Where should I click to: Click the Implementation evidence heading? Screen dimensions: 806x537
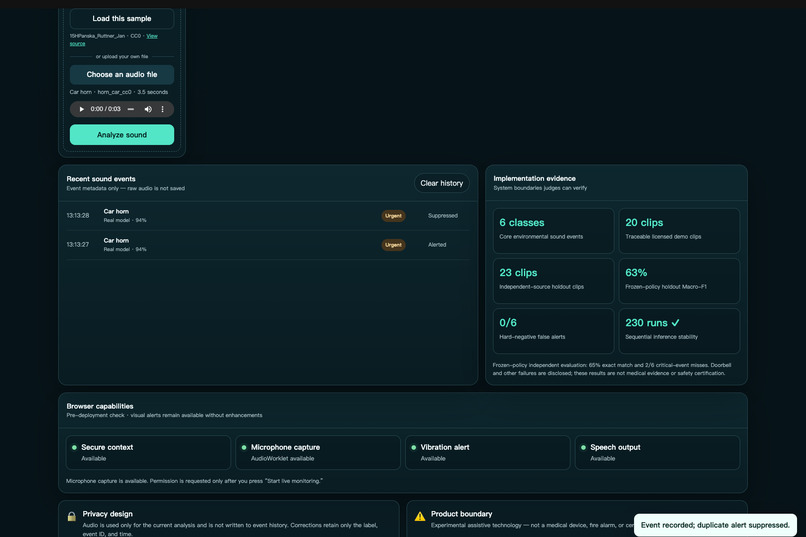pos(535,178)
